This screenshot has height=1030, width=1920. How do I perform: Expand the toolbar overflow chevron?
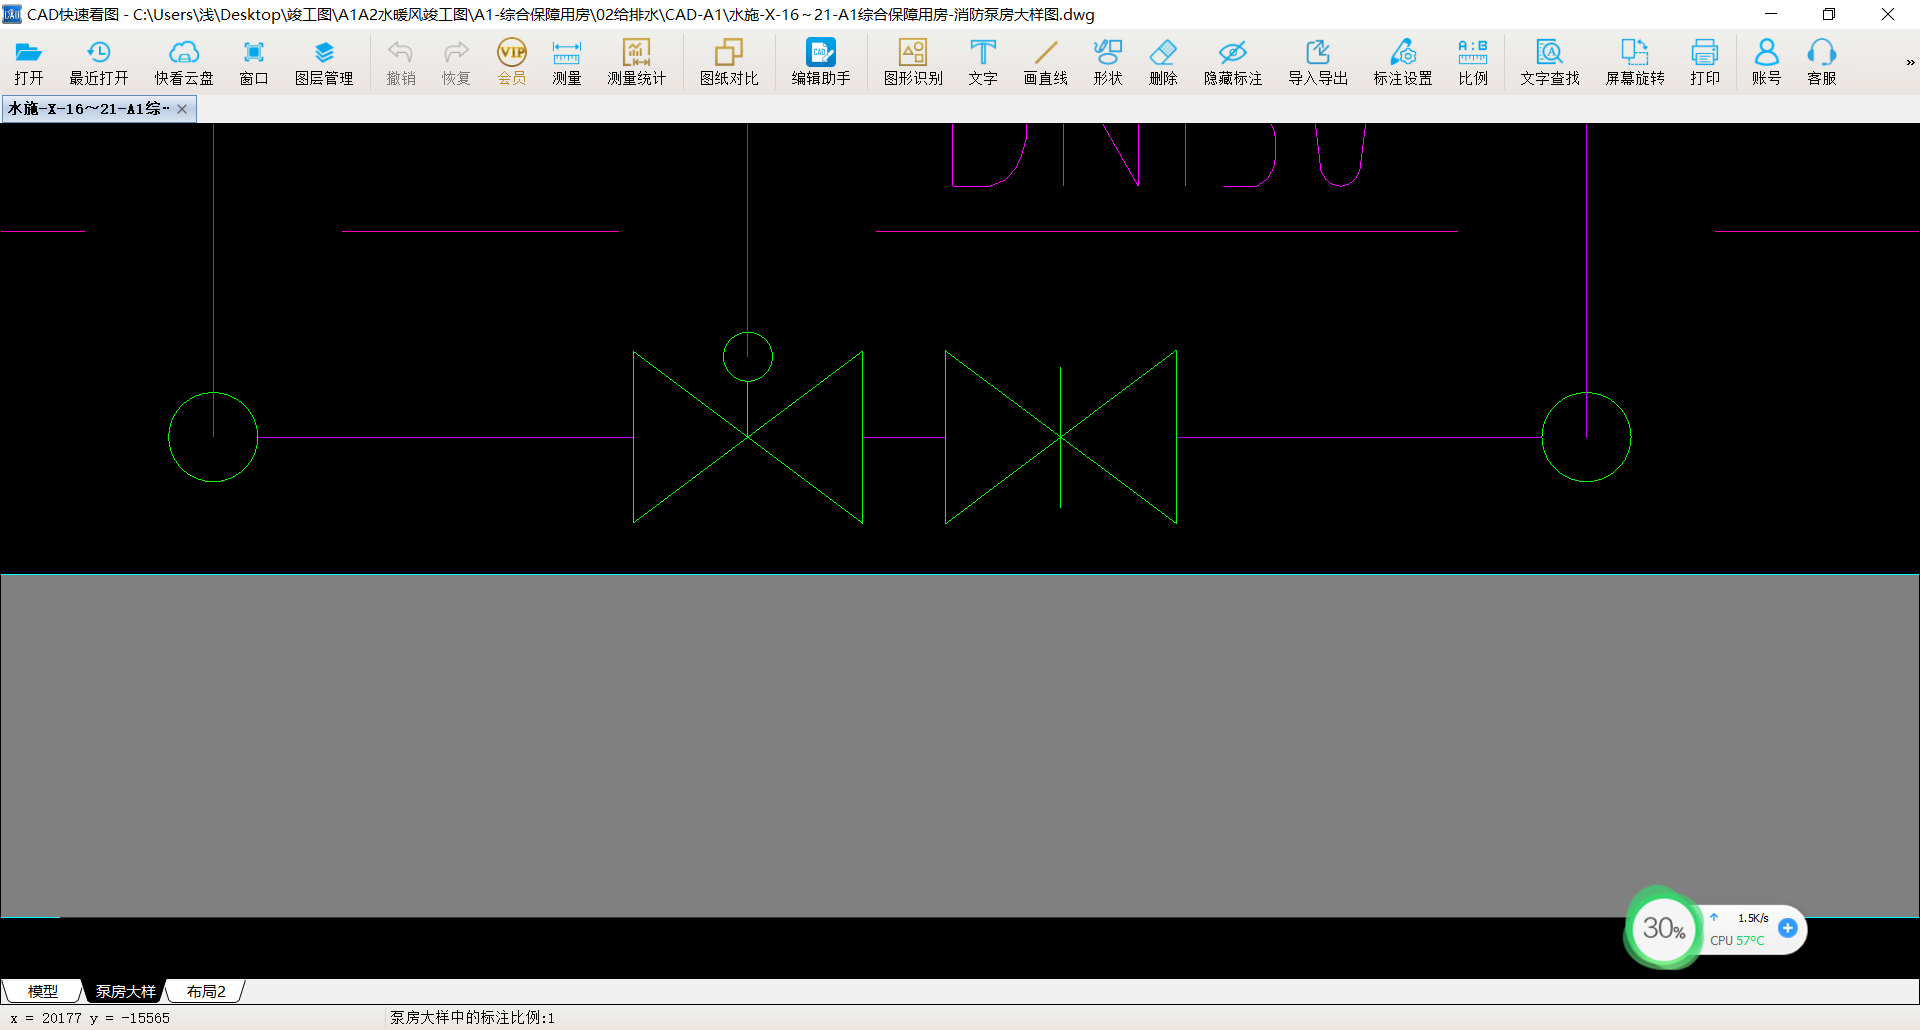point(1910,62)
